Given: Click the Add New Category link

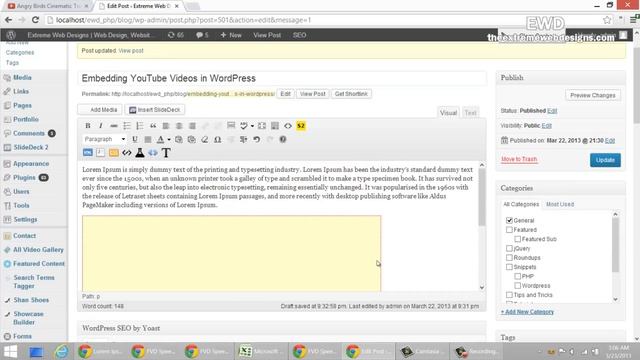Looking at the screenshot, I should [527, 312].
